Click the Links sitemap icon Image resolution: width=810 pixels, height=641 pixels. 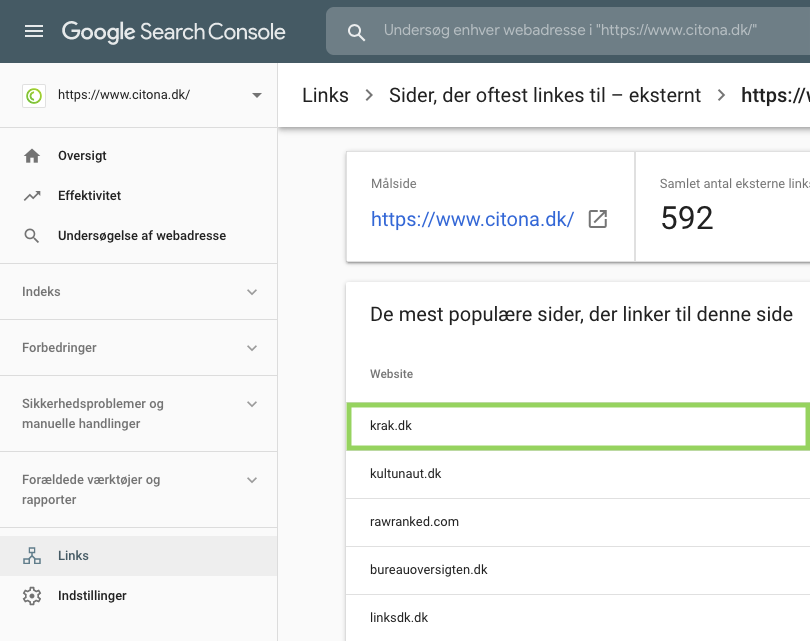pos(32,556)
